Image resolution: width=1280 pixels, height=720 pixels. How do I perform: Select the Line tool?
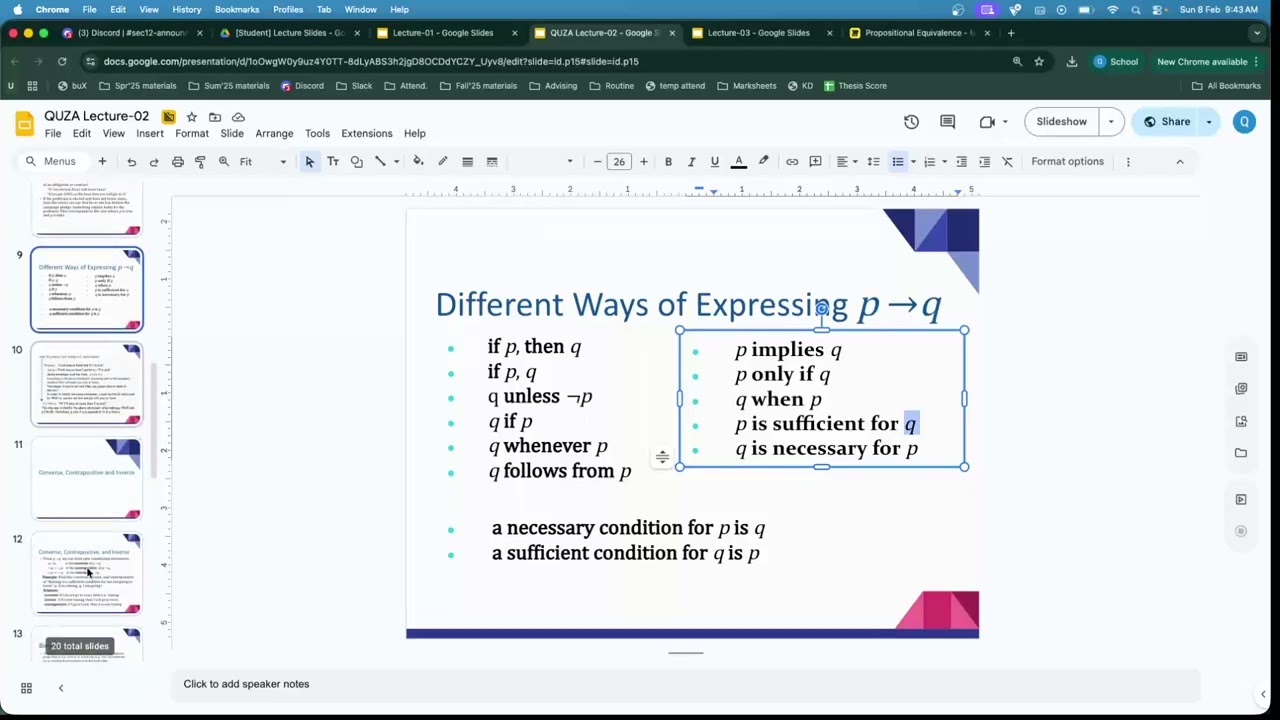coord(380,161)
